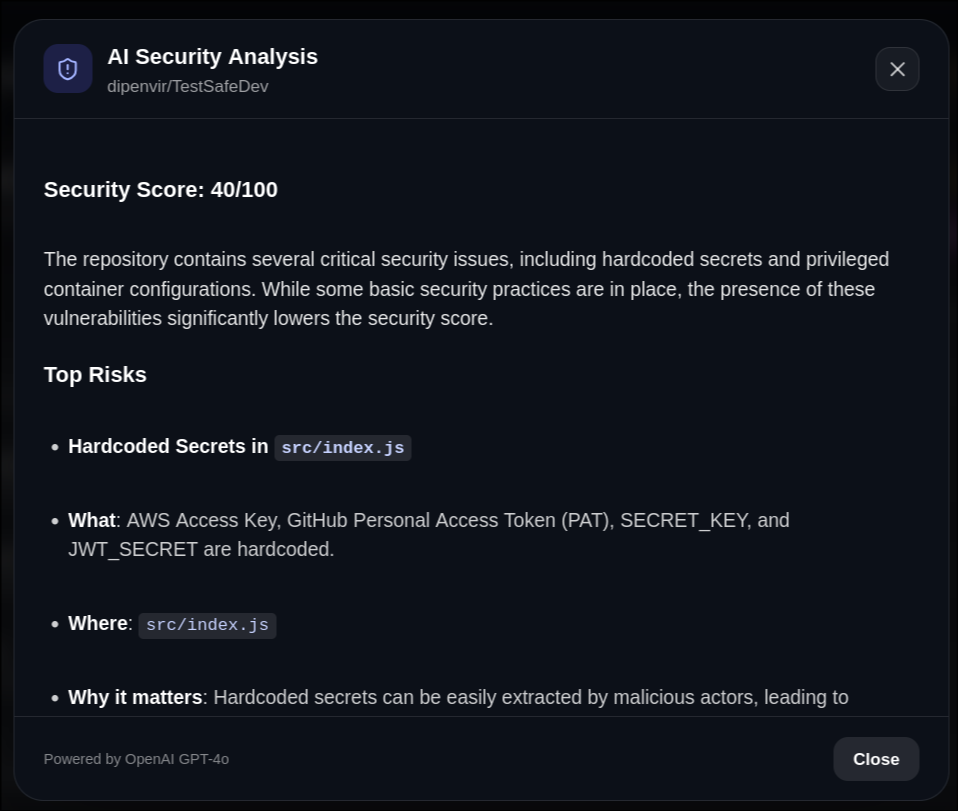Click the shield alert icon in header

(68, 69)
